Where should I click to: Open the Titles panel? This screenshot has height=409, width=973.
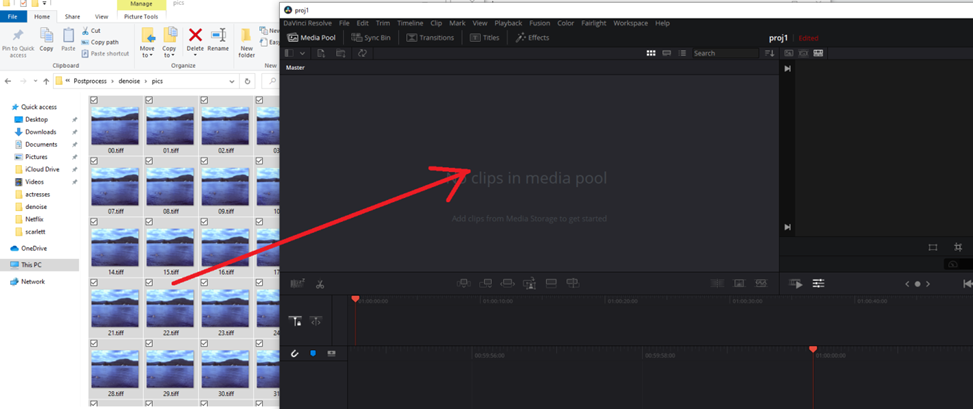click(484, 38)
